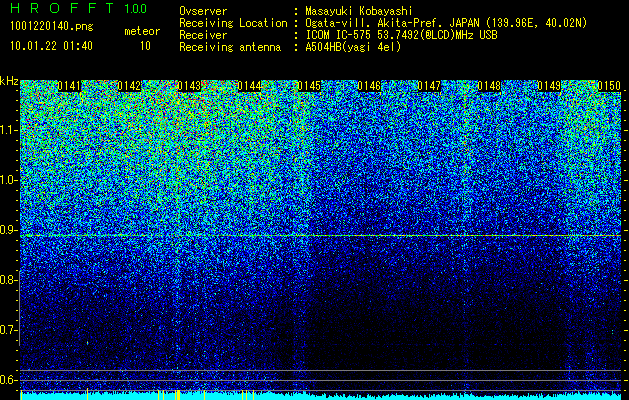Click the date stamp 10.01.22 01:40
The width and height of the screenshot is (629, 400).
51,46
